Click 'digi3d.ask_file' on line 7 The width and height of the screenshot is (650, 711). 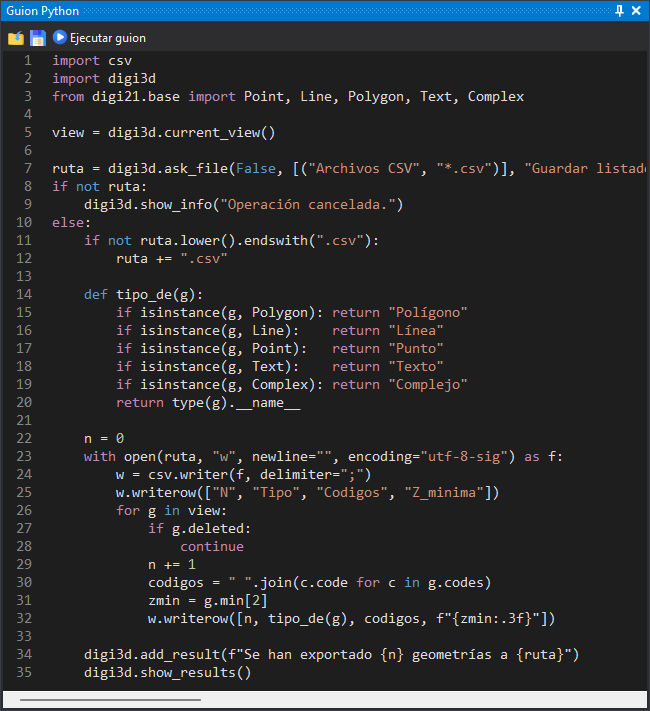[167, 169]
